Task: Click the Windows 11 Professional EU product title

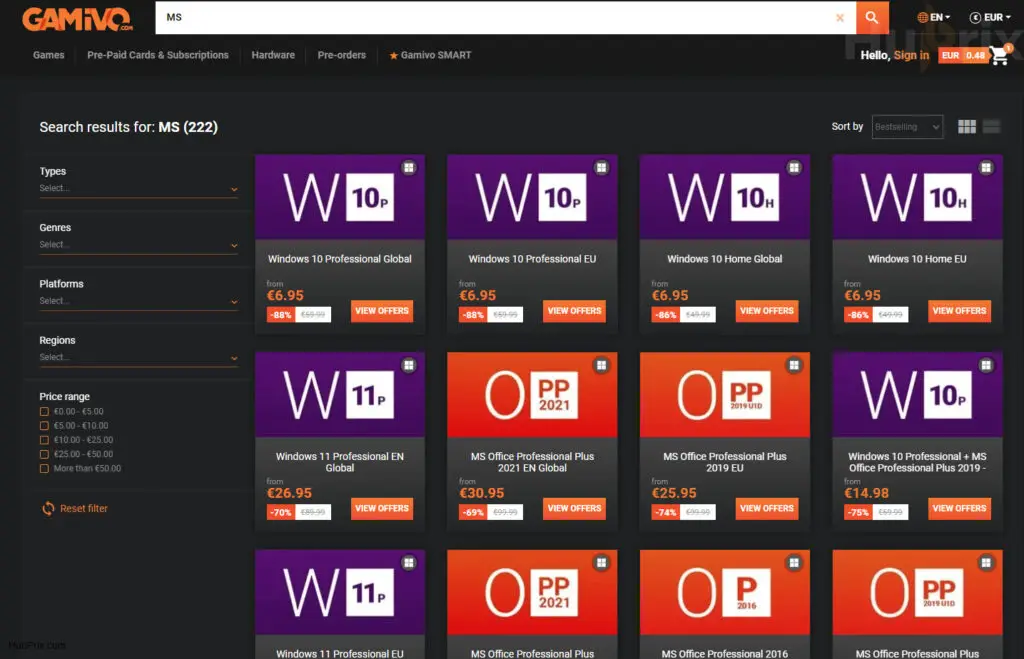Action: pyautogui.click(x=340, y=653)
